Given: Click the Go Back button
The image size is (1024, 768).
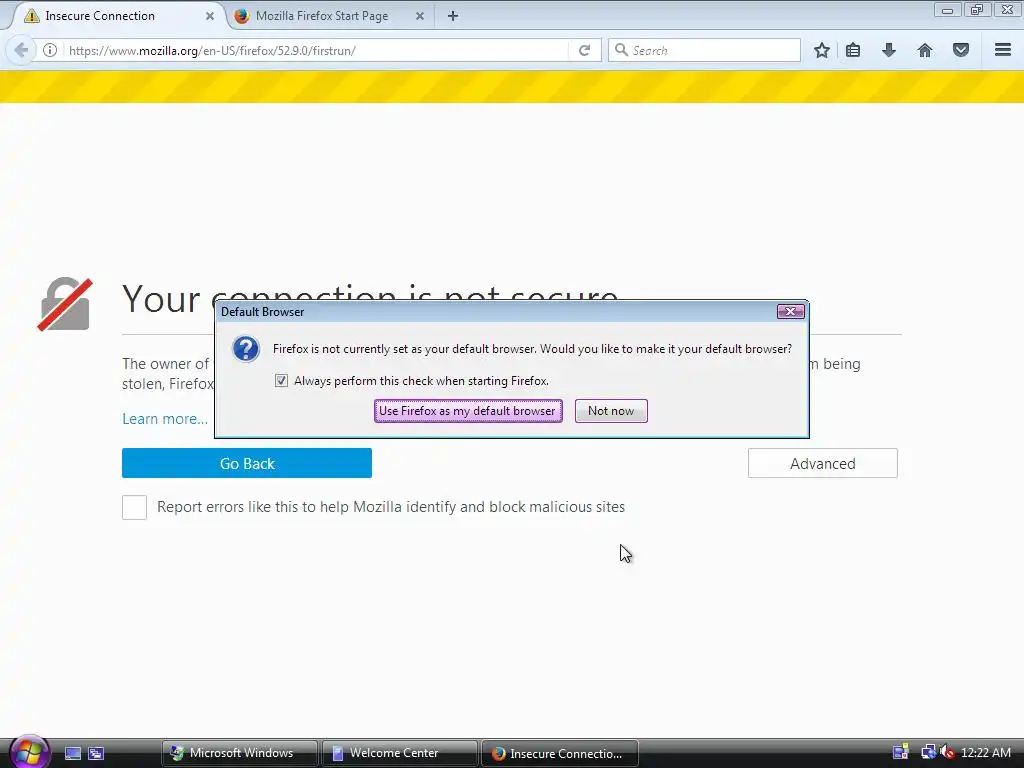Looking at the screenshot, I should pos(247,463).
